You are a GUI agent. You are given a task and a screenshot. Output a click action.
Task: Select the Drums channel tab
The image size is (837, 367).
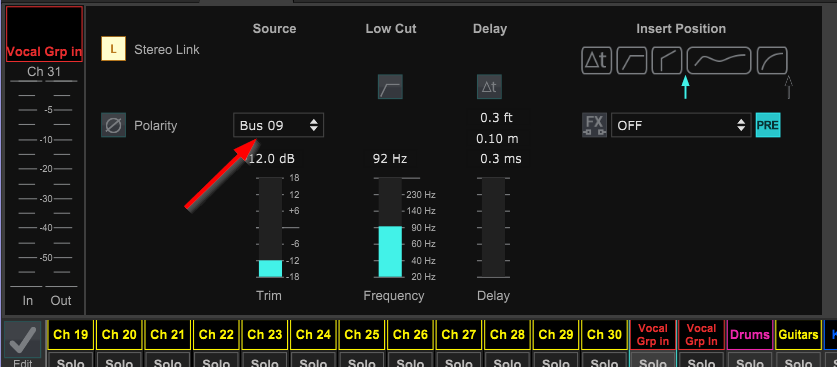pos(749,335)
